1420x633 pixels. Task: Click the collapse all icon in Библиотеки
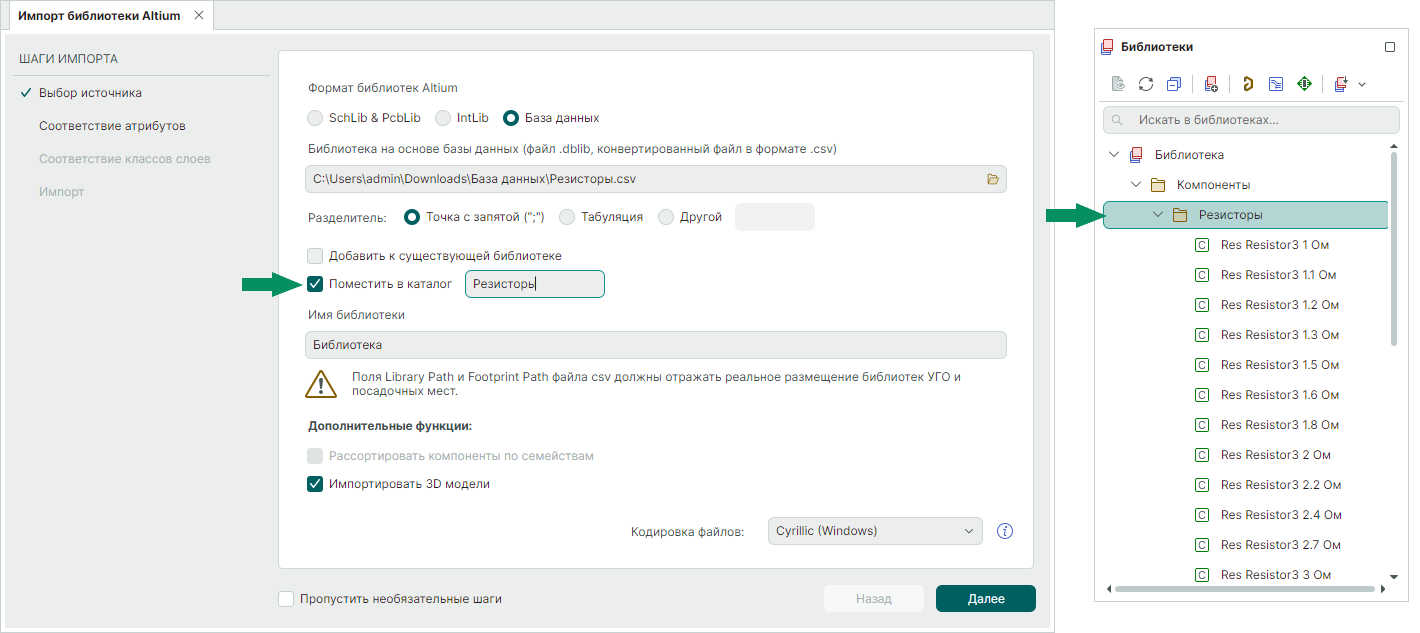1174,85
